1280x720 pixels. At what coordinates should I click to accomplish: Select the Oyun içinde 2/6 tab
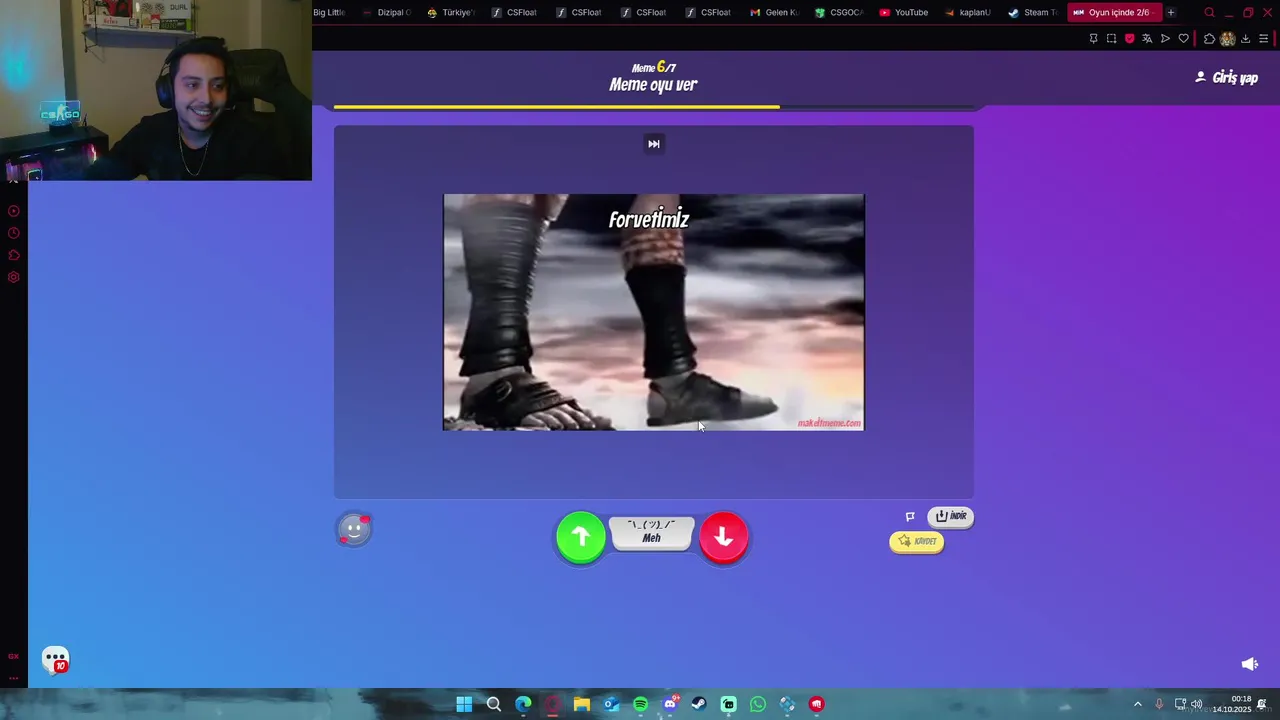[x=1114, y=13]
